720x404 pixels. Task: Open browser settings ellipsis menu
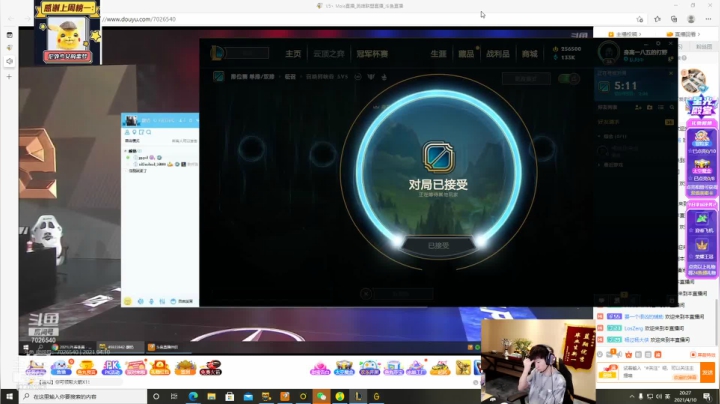coord(708,19)
